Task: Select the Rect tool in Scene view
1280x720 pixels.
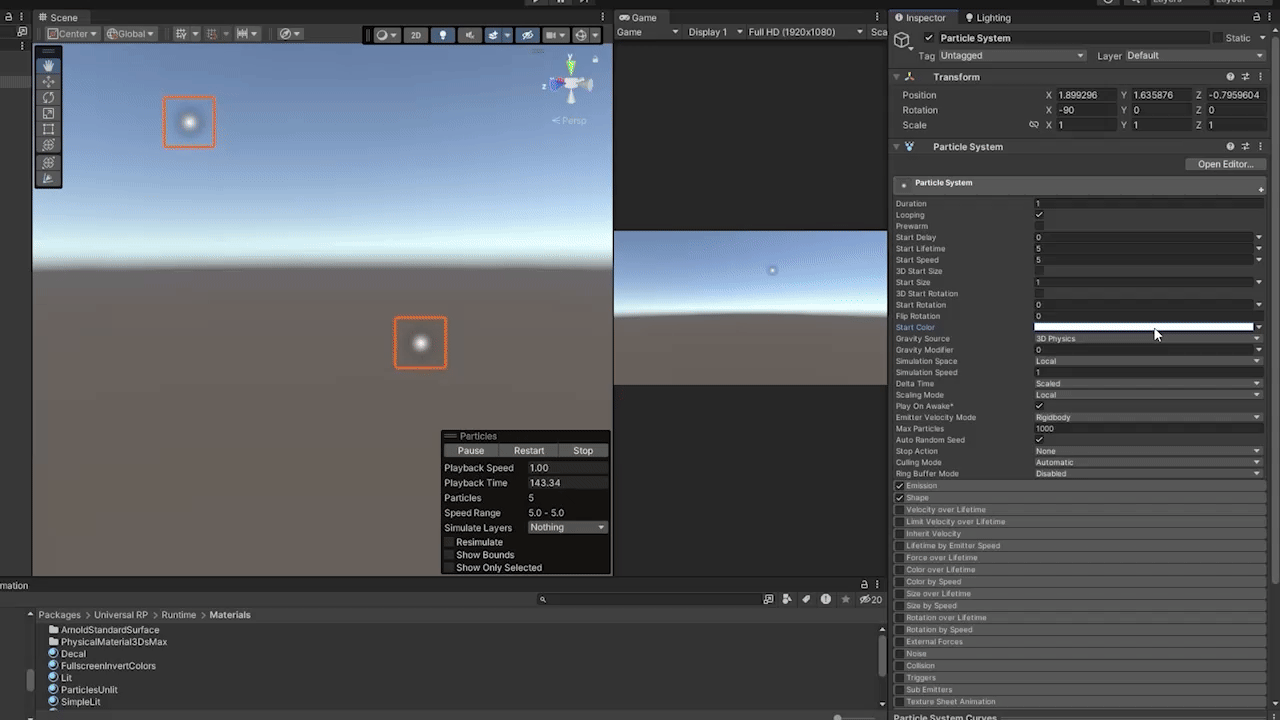Action: coord(48,129)
